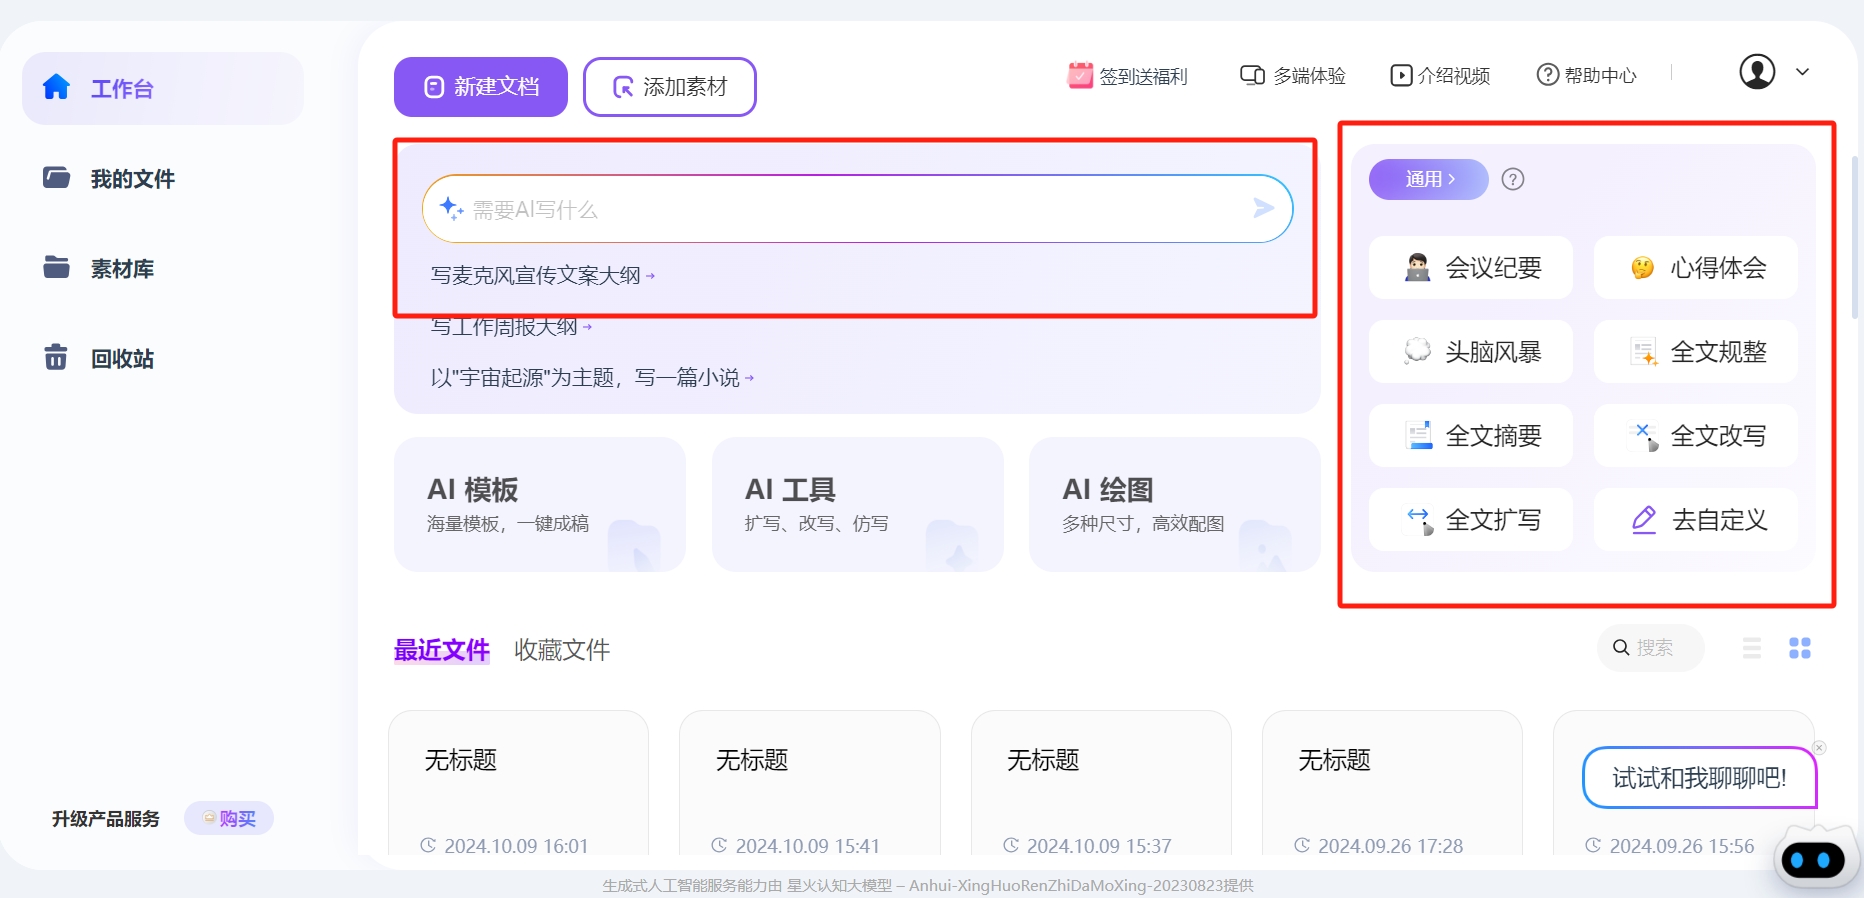The image size is (1864, 898).
Task: Click the 试试和我聊聊吧! chat bubble
Action: pos(1699,778)
